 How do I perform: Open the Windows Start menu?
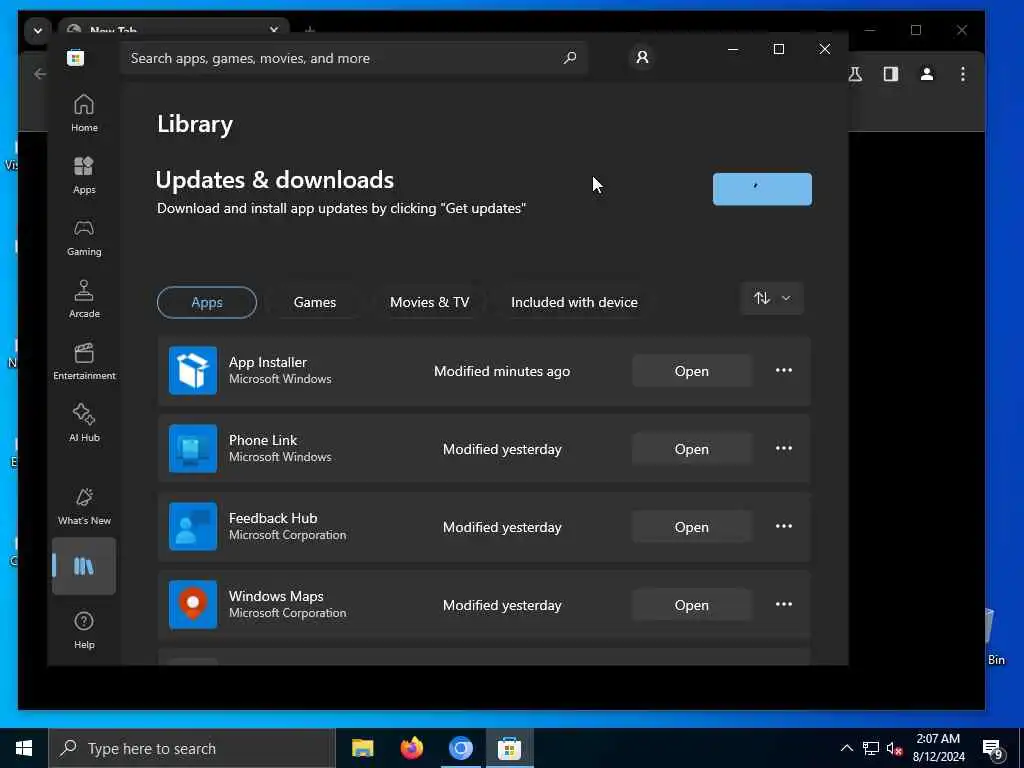click(24, 748)
